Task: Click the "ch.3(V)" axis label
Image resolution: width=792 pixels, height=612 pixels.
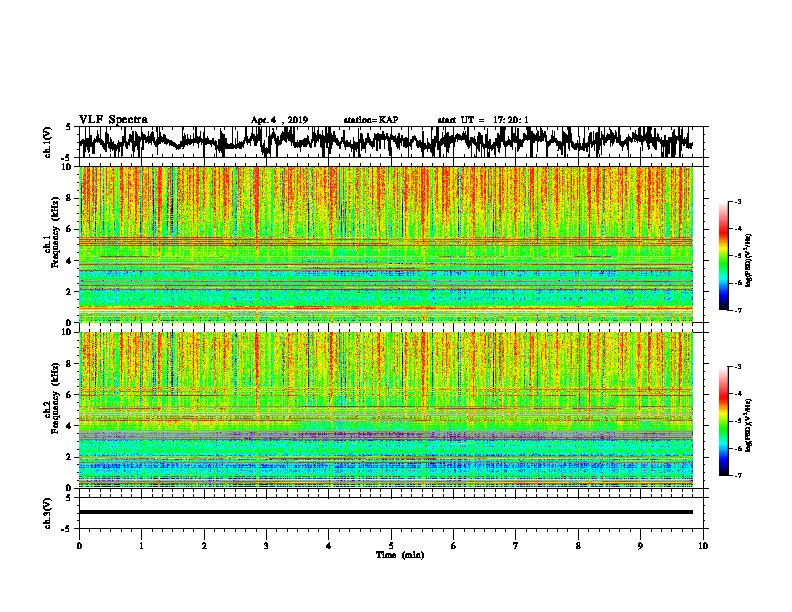Action: (x=48, y=513)
